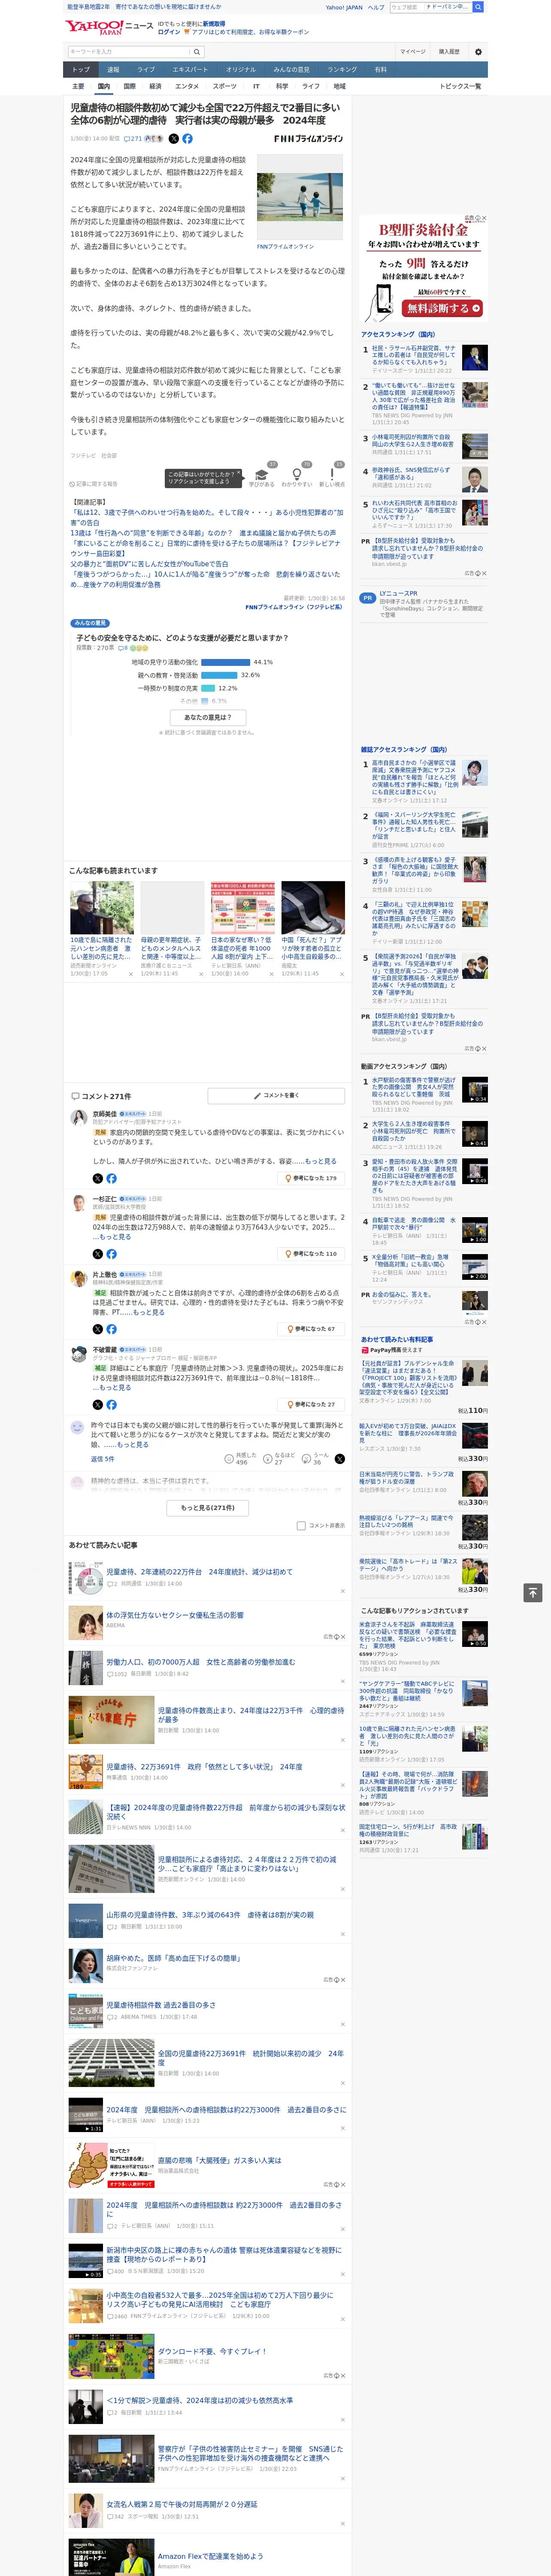This screenshot has width=551, height=2576.
Task: Select the 'スポーツ' category tab
Action: (x=224, y=86)
